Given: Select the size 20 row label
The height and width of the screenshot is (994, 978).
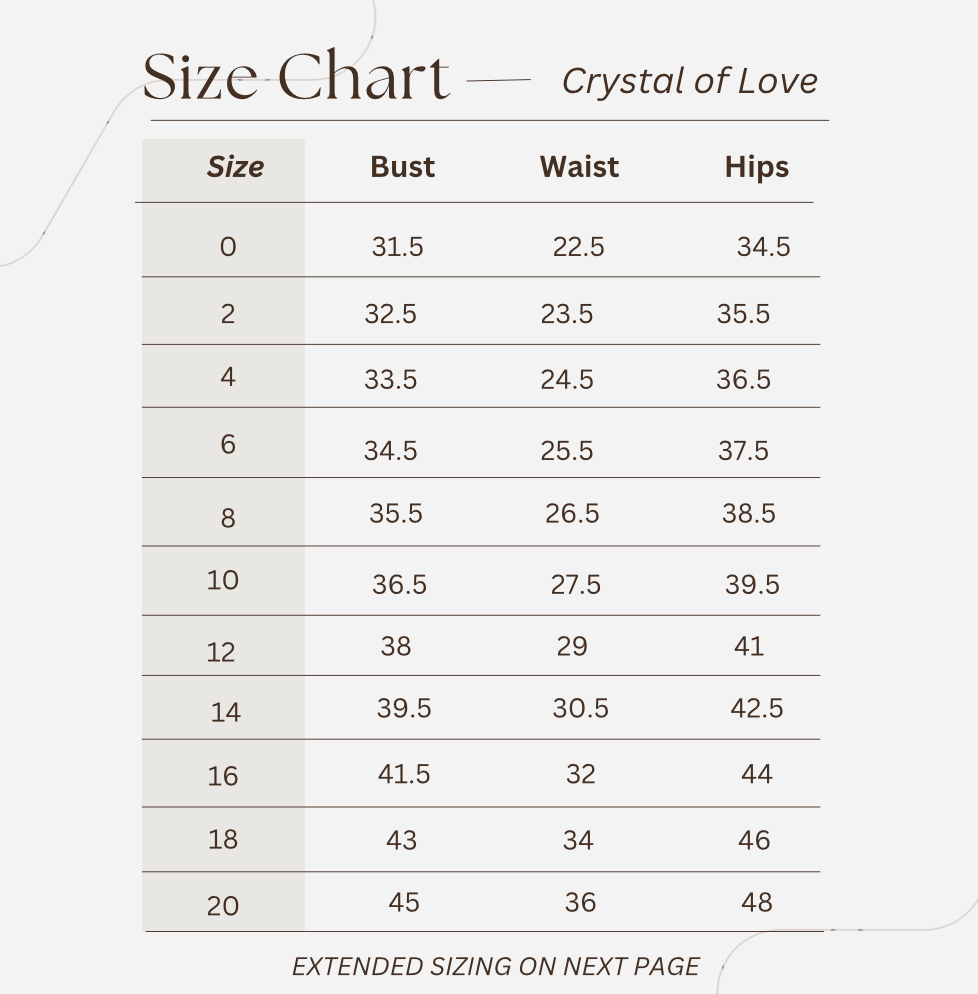Looking at the screenshot, I should pos(223,906).
